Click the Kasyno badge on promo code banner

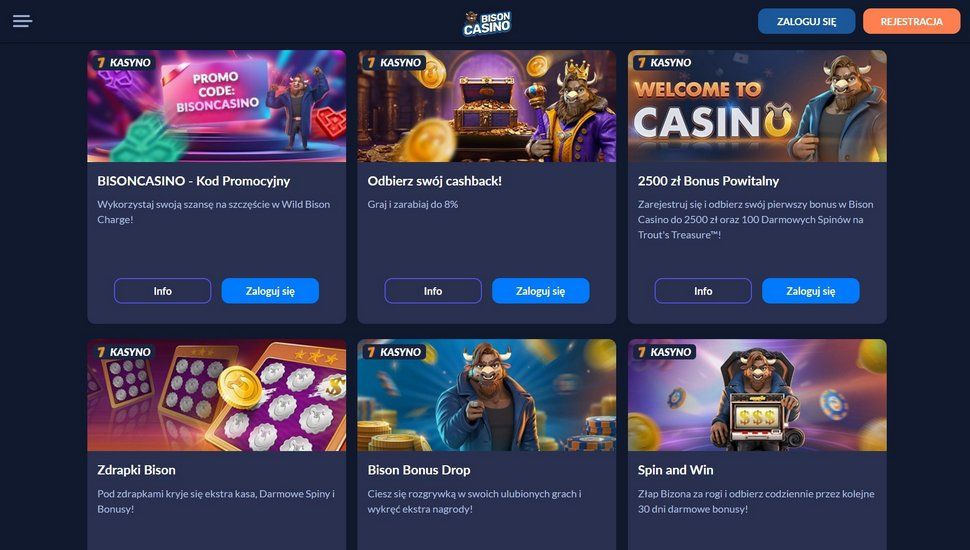(124, 62)
